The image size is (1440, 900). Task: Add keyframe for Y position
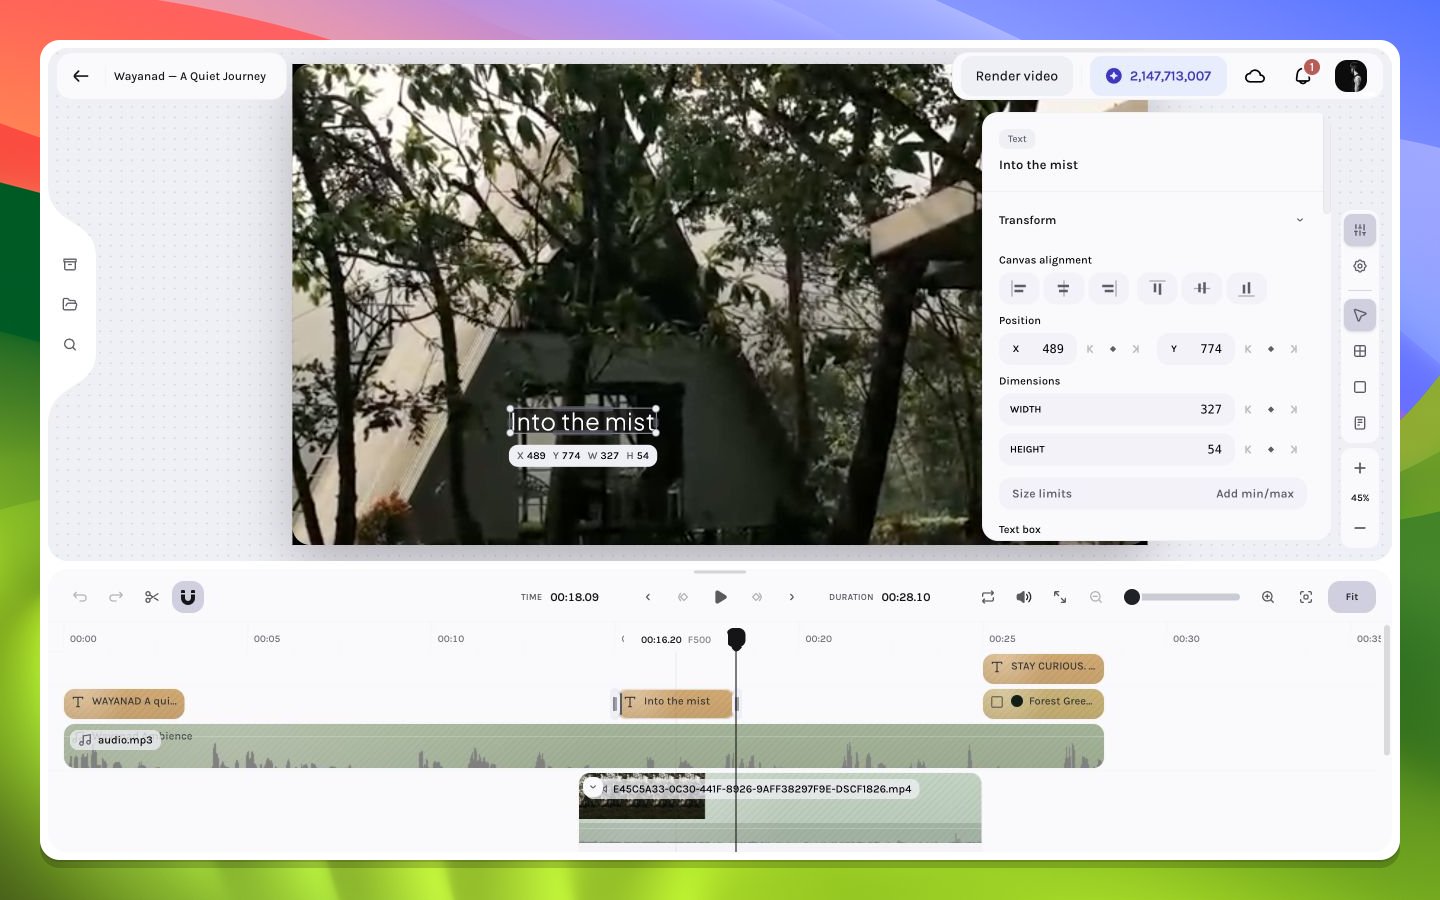pos(1271,349)
